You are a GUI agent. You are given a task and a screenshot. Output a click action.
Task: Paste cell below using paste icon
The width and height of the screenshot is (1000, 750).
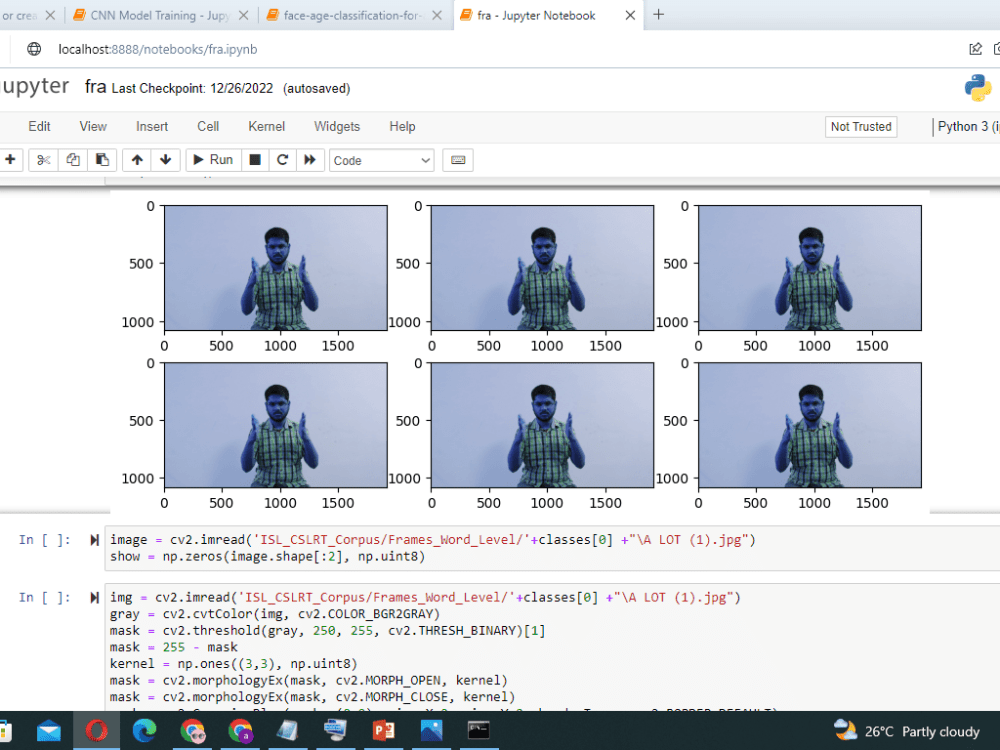tap(100, 160)
